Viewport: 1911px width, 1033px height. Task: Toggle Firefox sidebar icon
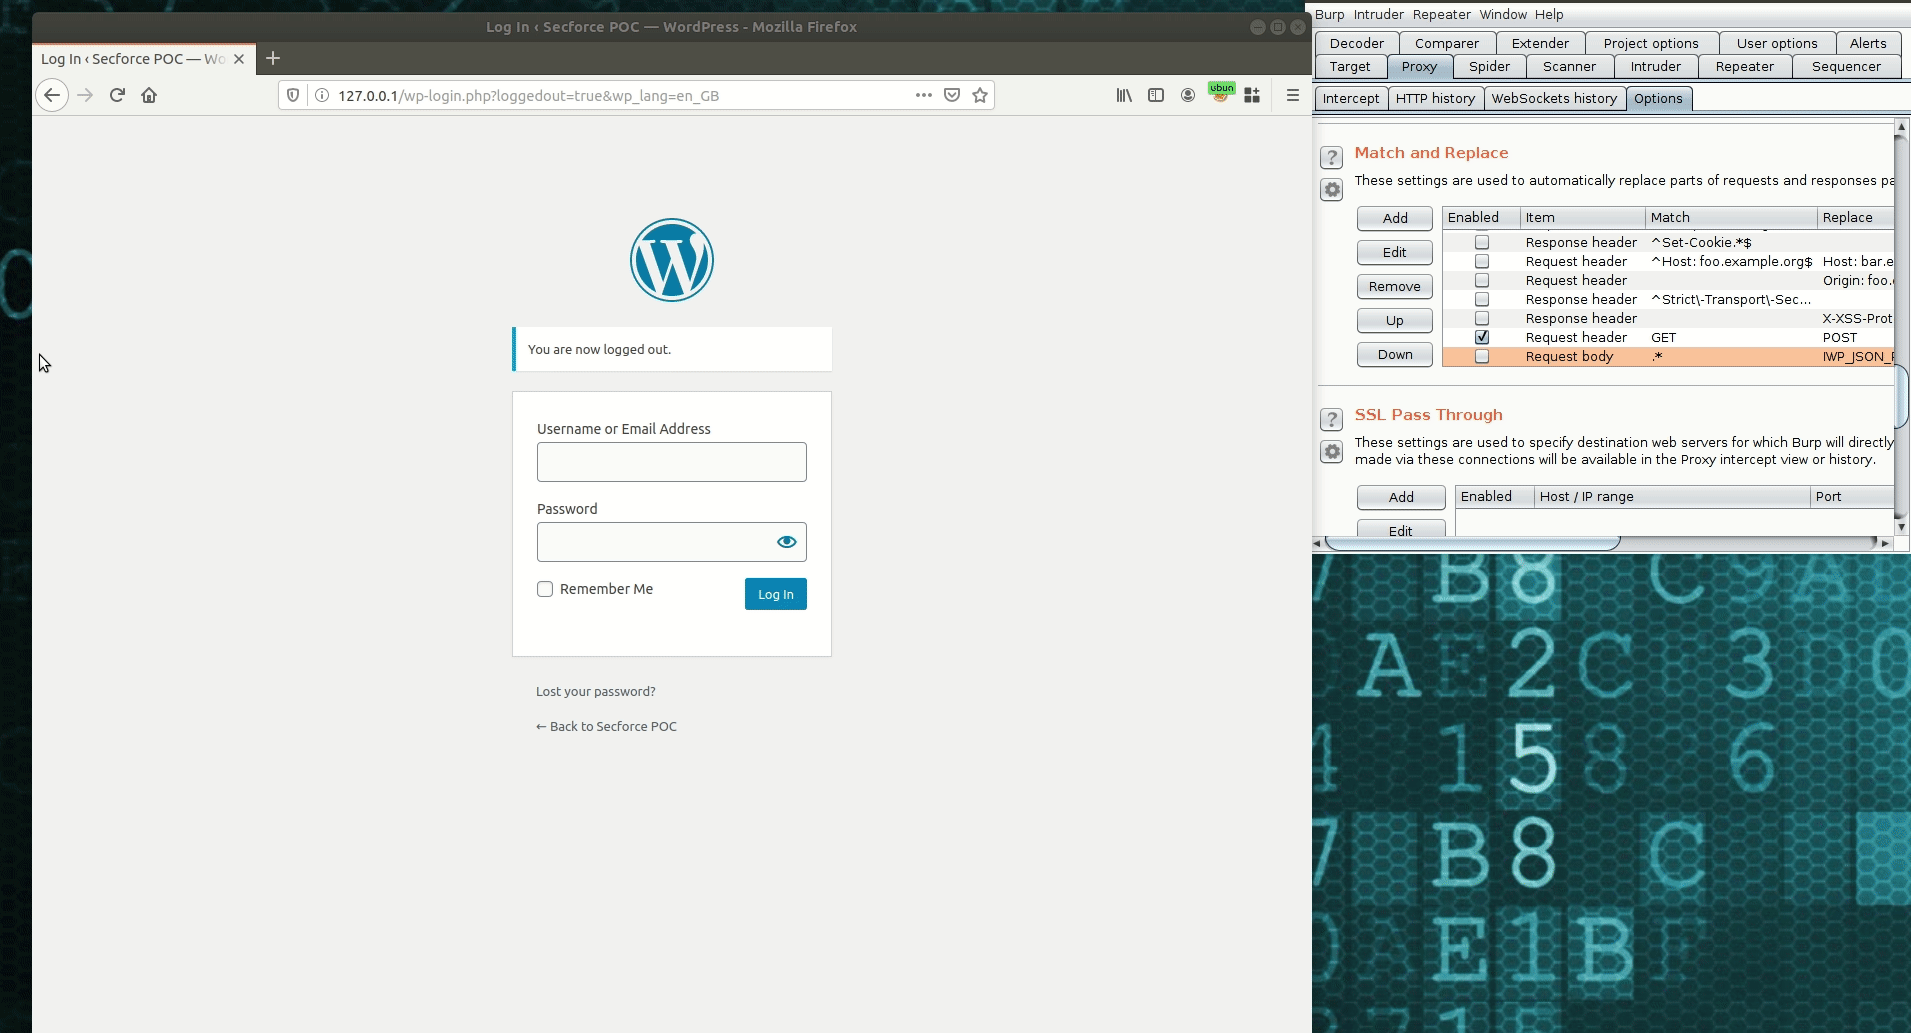coord(1156,95)
